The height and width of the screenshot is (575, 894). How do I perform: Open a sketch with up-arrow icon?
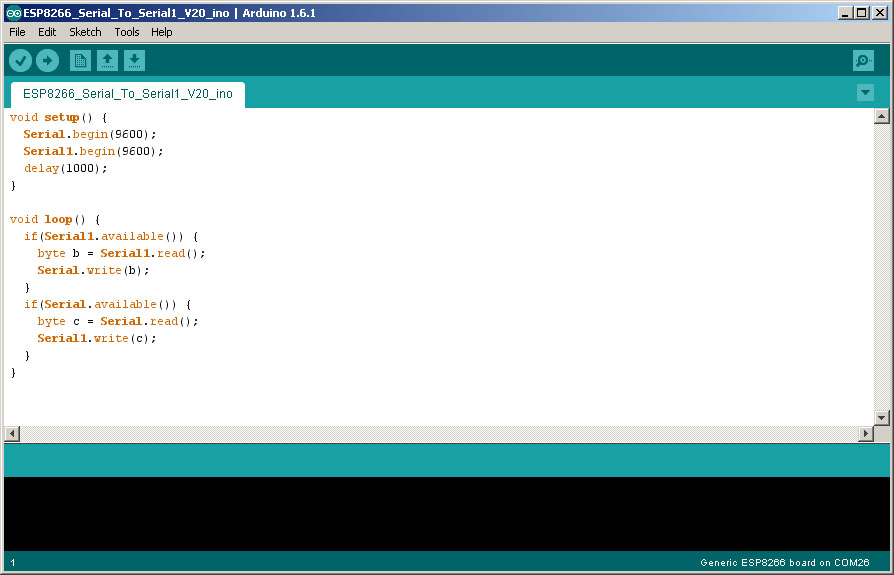pos(107,60)
